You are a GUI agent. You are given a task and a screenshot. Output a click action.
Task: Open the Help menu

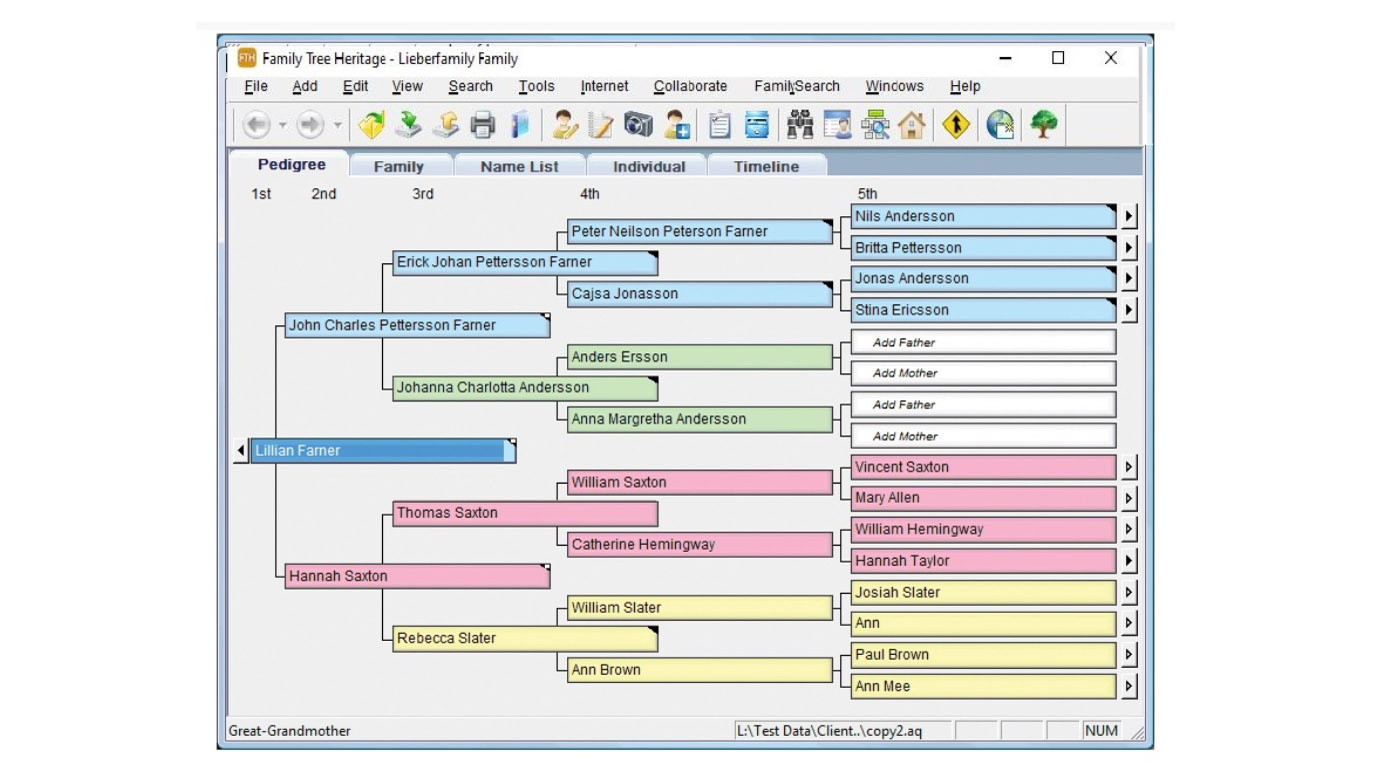point(965,86)
